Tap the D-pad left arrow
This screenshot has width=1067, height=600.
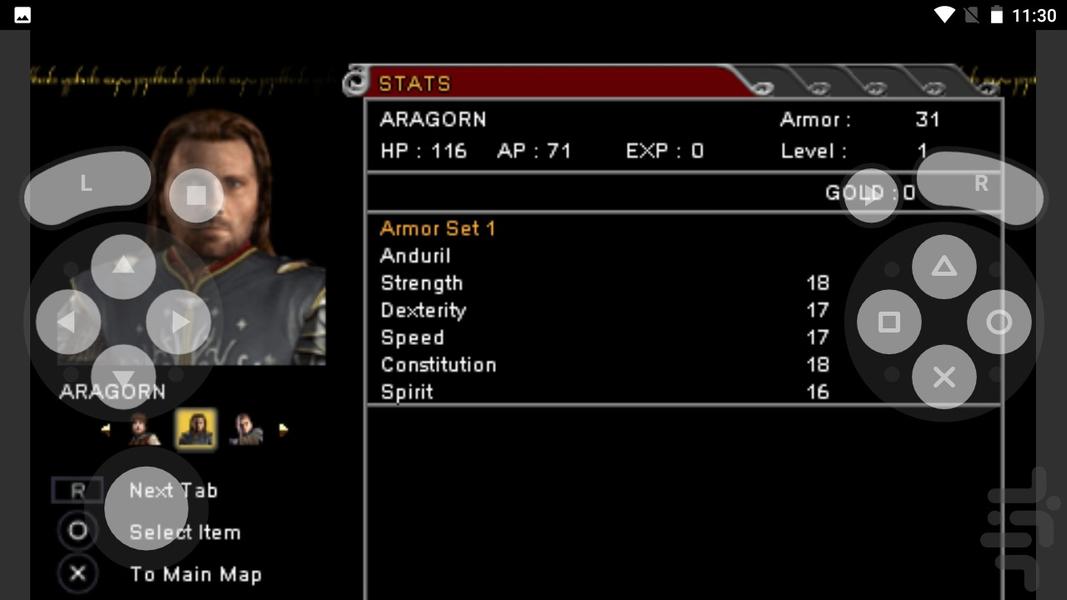[68, 322]
